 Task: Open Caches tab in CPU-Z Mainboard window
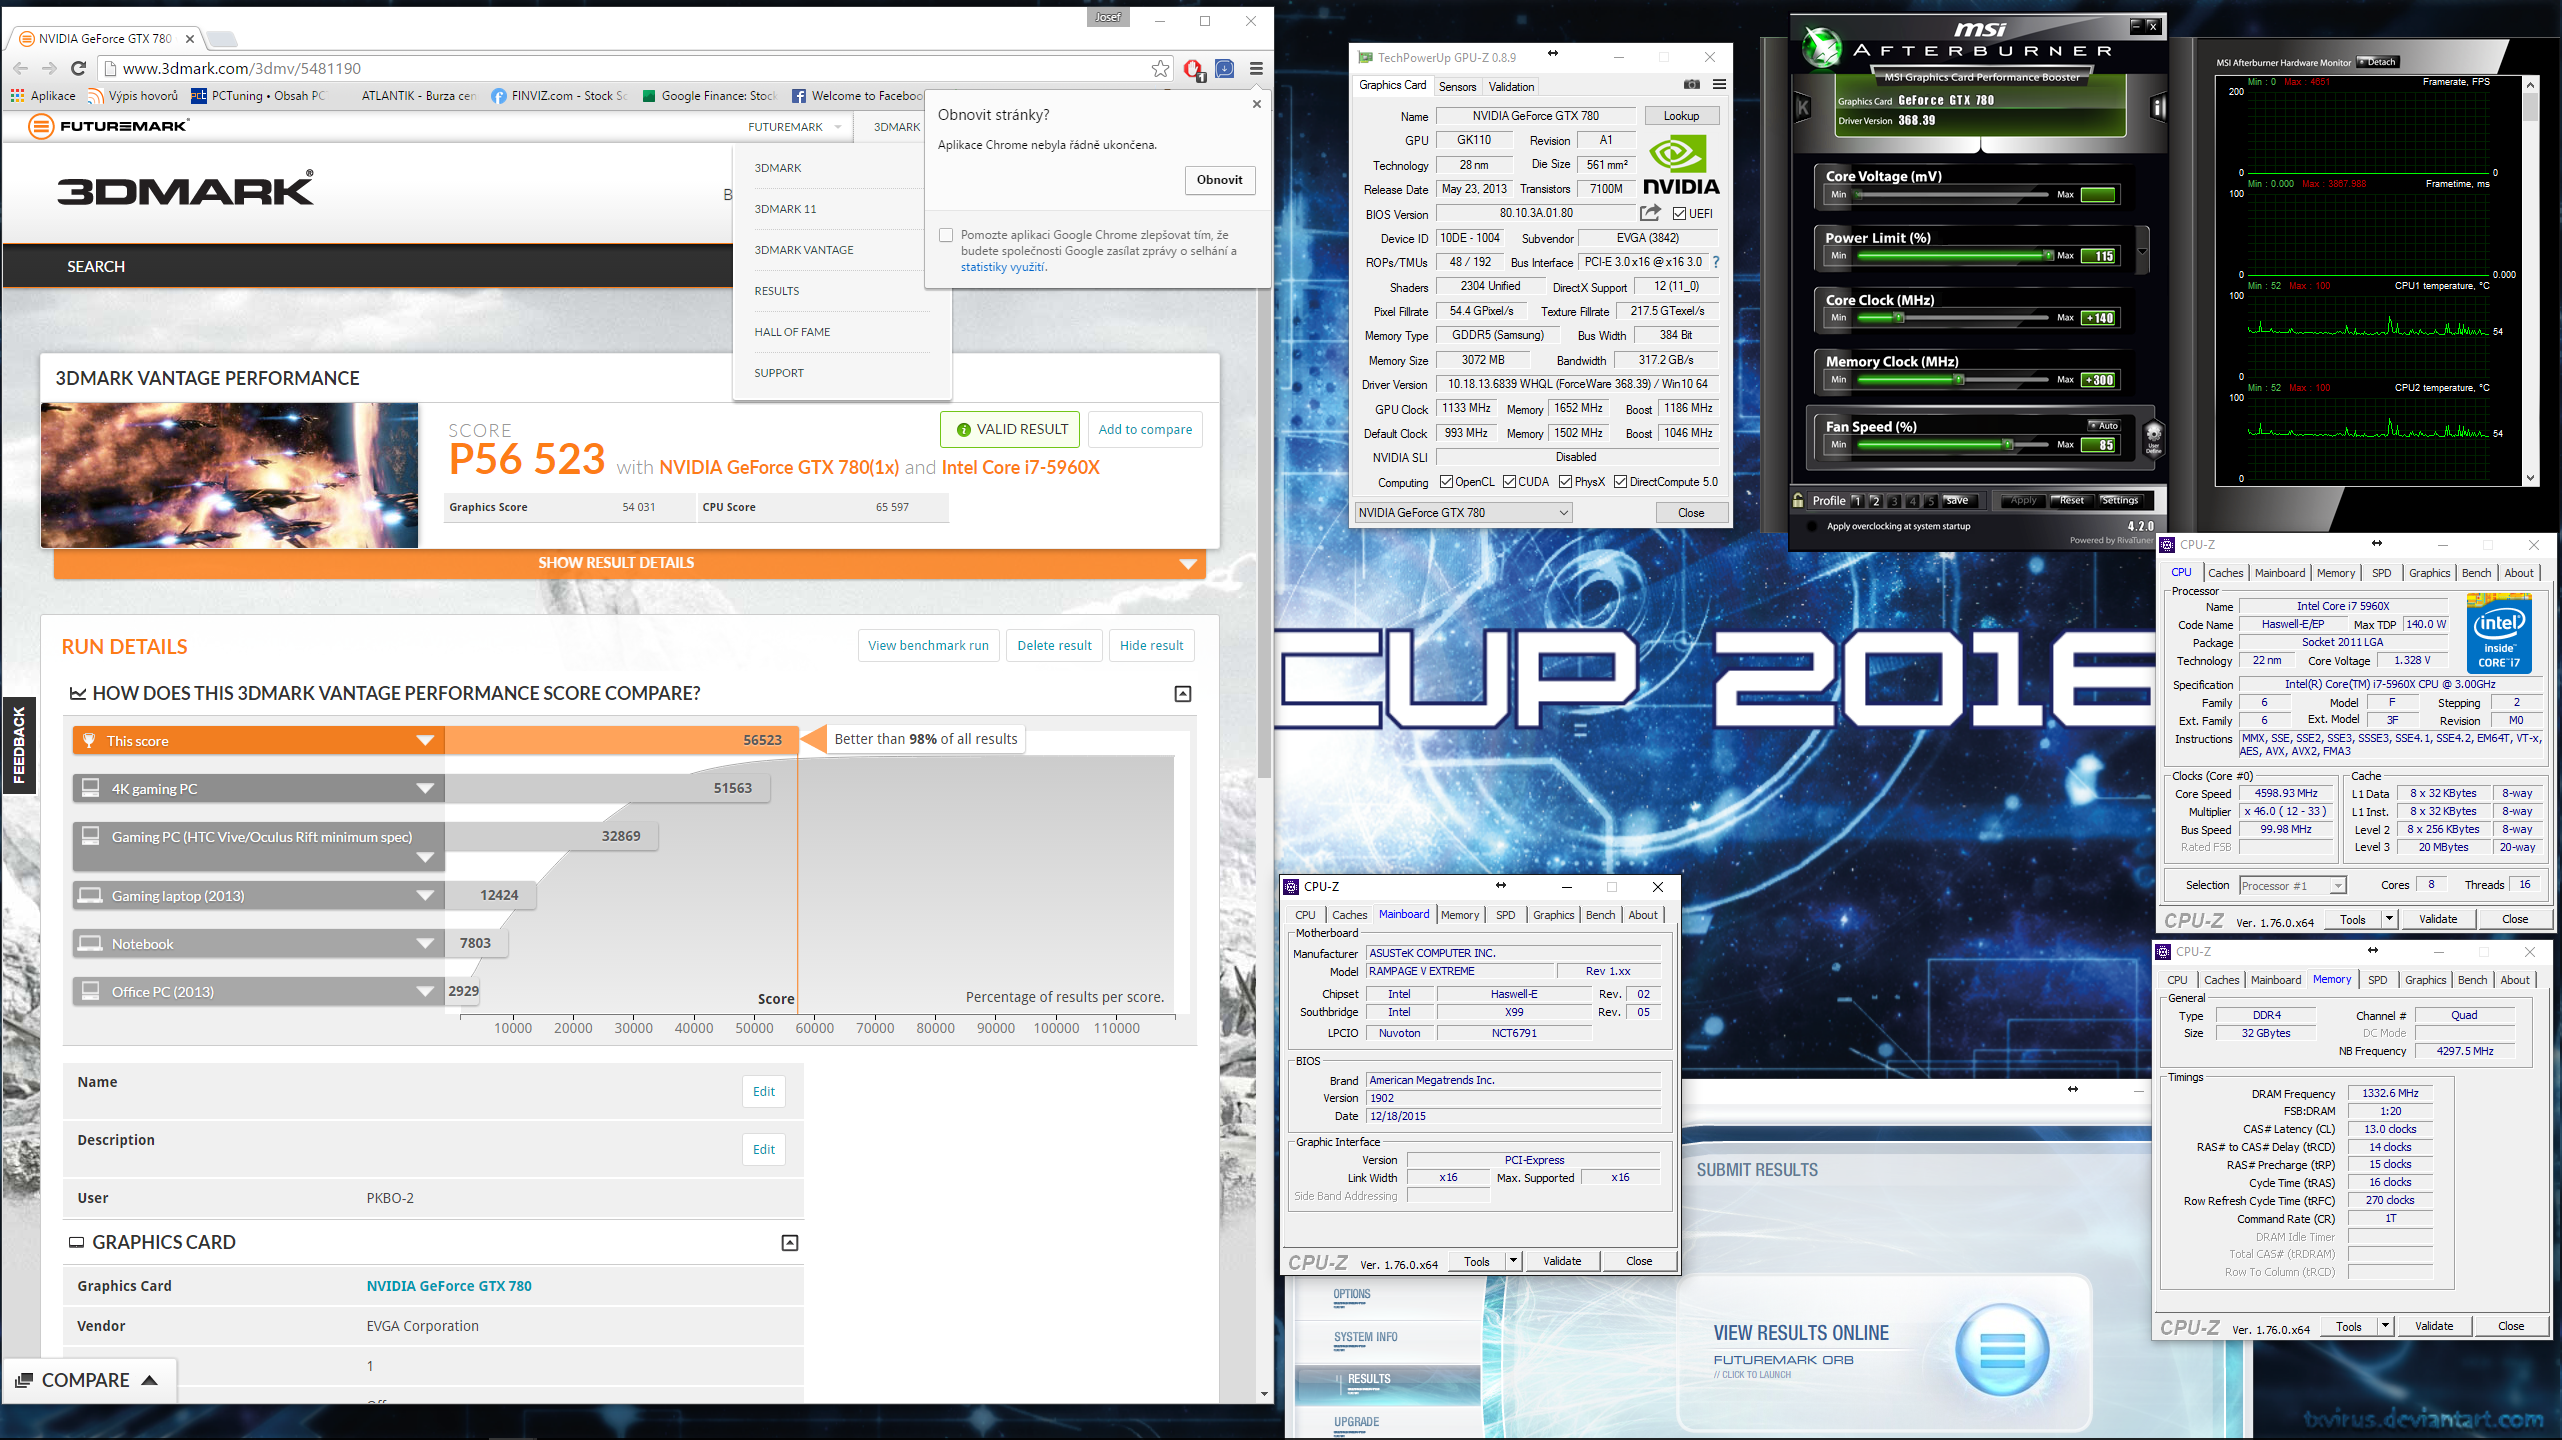pyautogui.click(x=1349, y=915)
